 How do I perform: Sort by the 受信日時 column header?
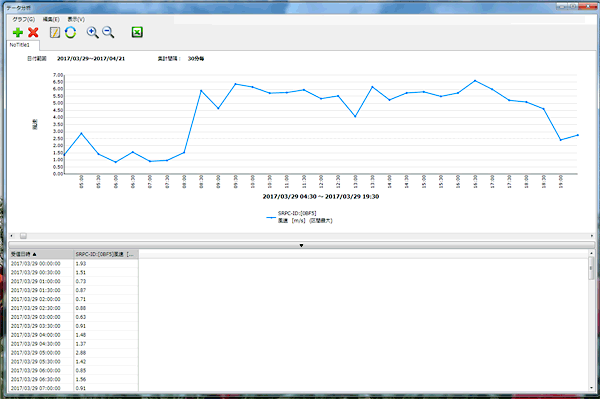point(41,254)
